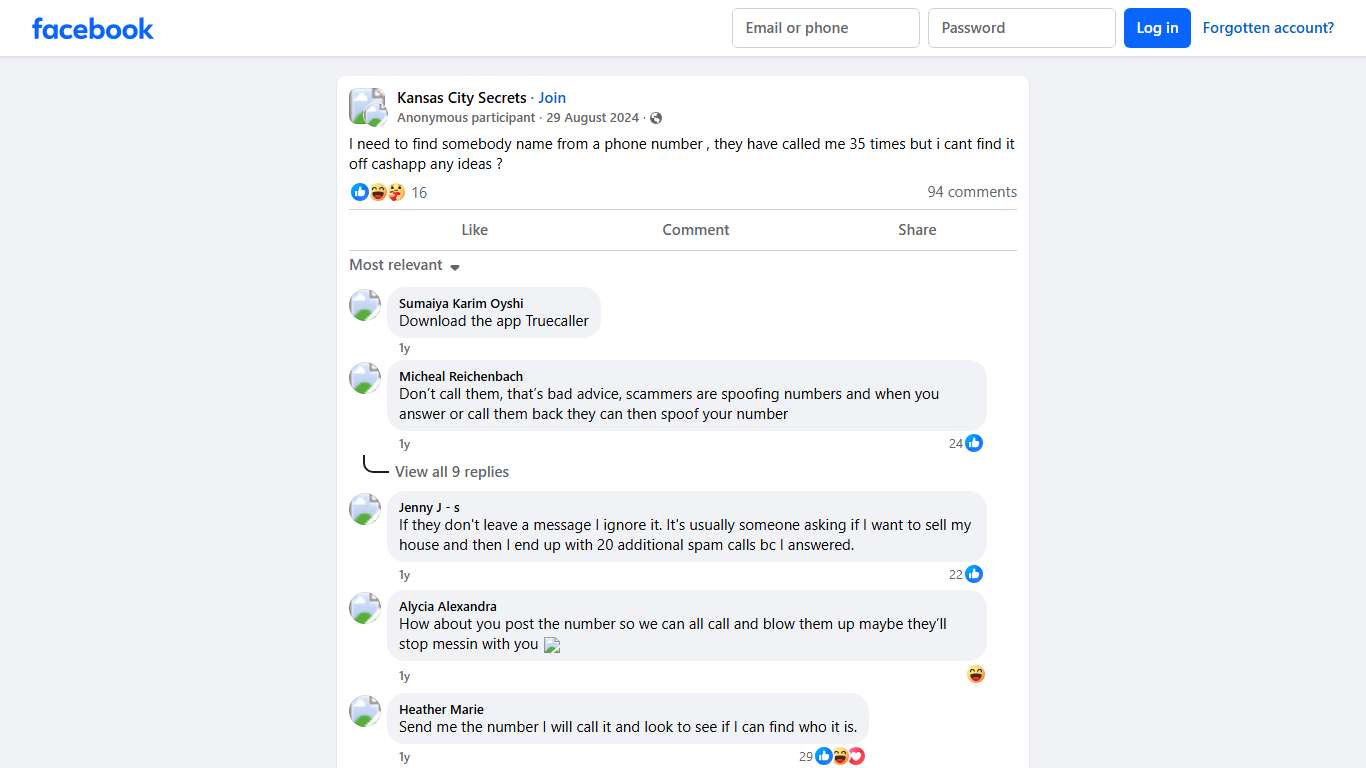Image resolution: width=1366 pixels, height=768 pixels.
Task: Join the Kansas City Secrets group
Action: click(552, 98)
